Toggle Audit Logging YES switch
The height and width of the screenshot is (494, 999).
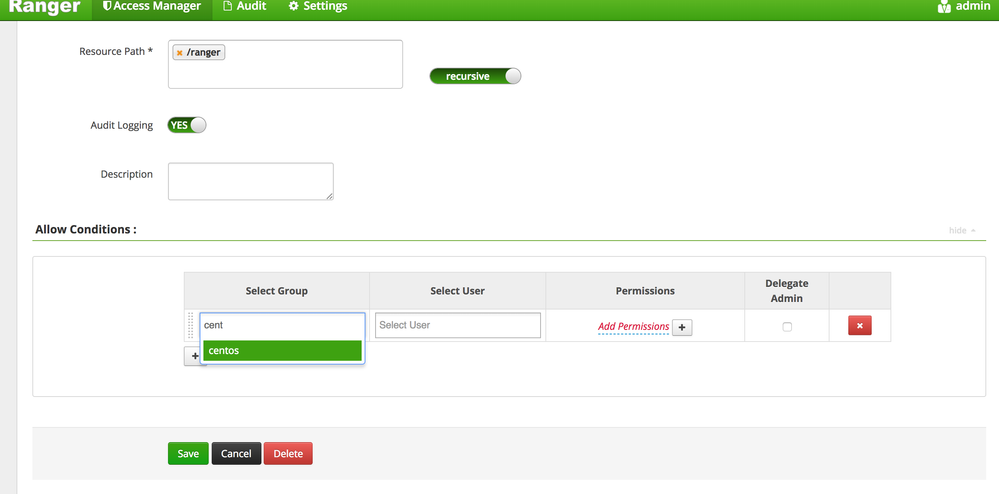coord(187,125)
